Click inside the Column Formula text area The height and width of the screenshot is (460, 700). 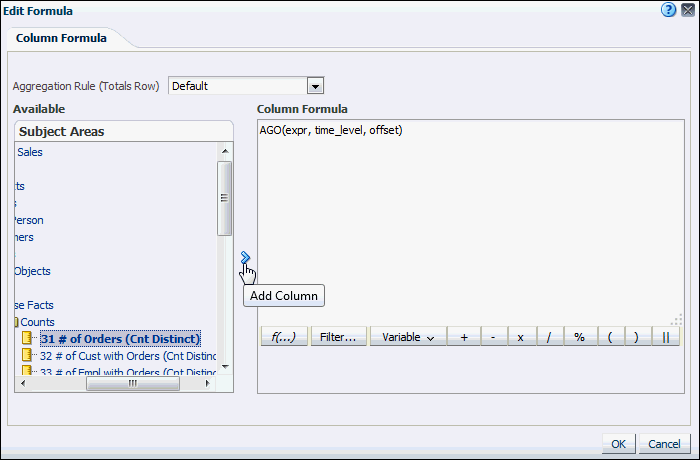click(x=468, y=220)
